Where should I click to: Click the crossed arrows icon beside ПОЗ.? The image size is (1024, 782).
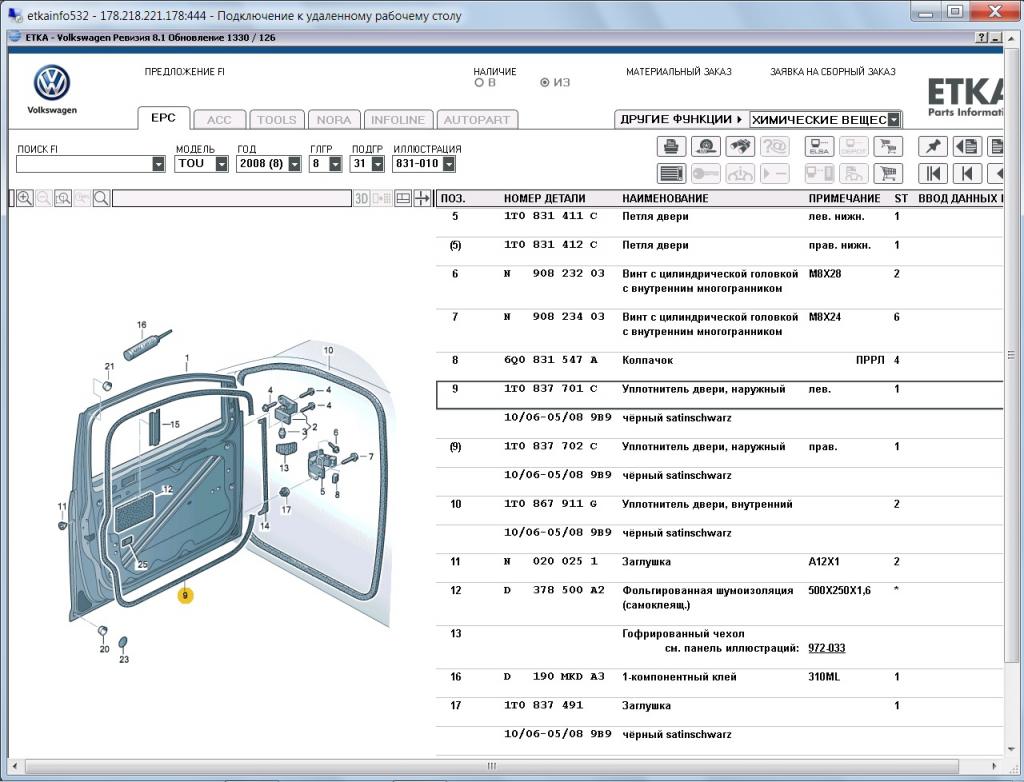pyautogui.click(x=423, y=198)
